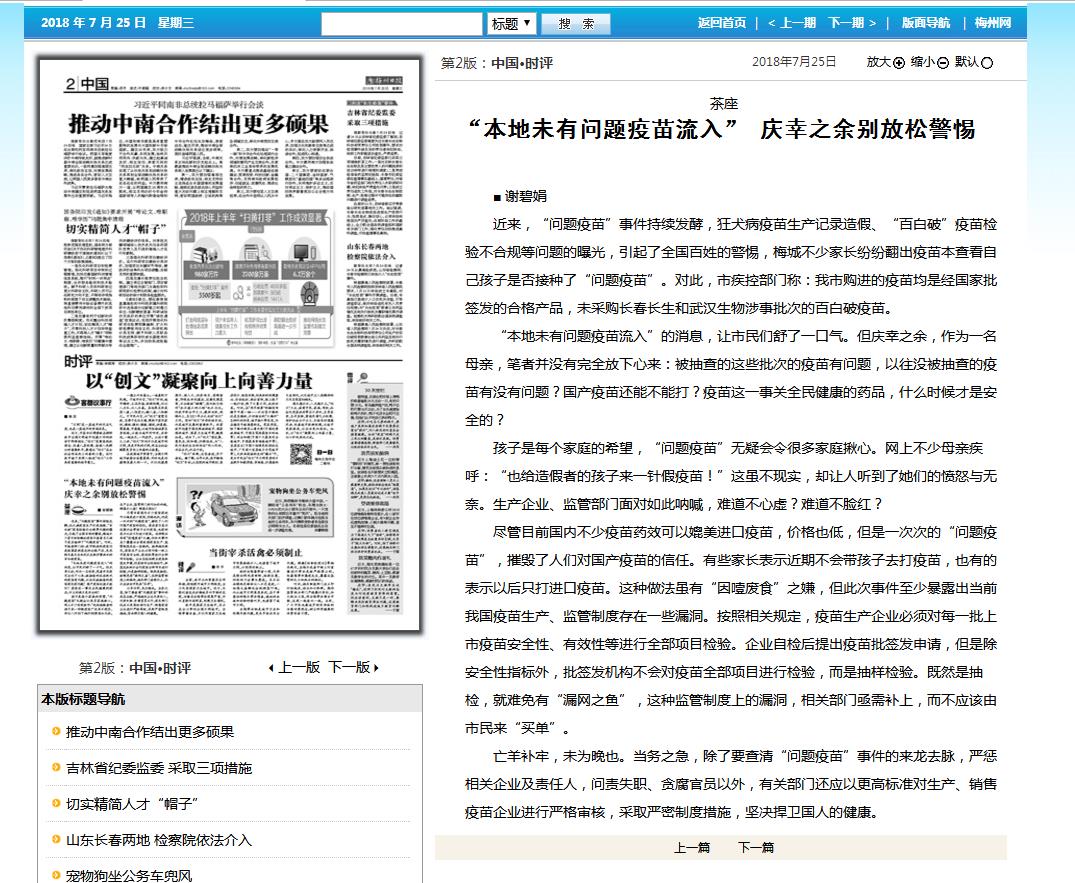Click the date text 2018年7月25日 星期三
1075x883 pixels.
[117, 23]
